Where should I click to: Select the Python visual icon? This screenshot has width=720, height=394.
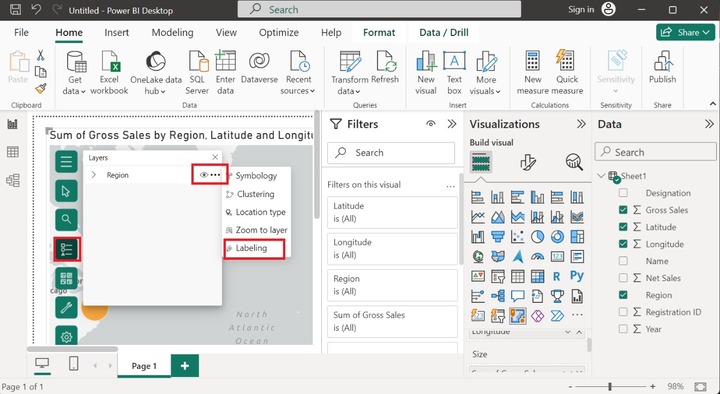(577, 276)
